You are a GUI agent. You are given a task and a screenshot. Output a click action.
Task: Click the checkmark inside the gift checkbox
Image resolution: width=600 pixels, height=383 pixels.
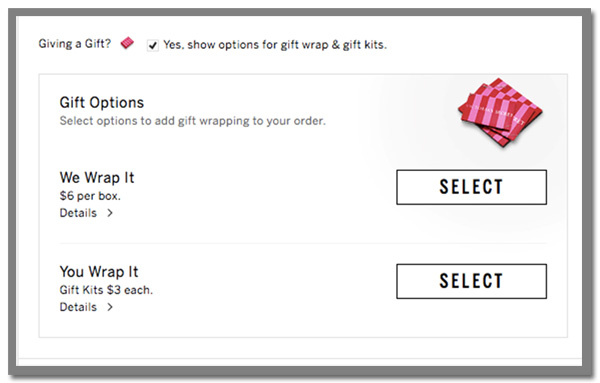pyautogui.click(x=153, y=46)
